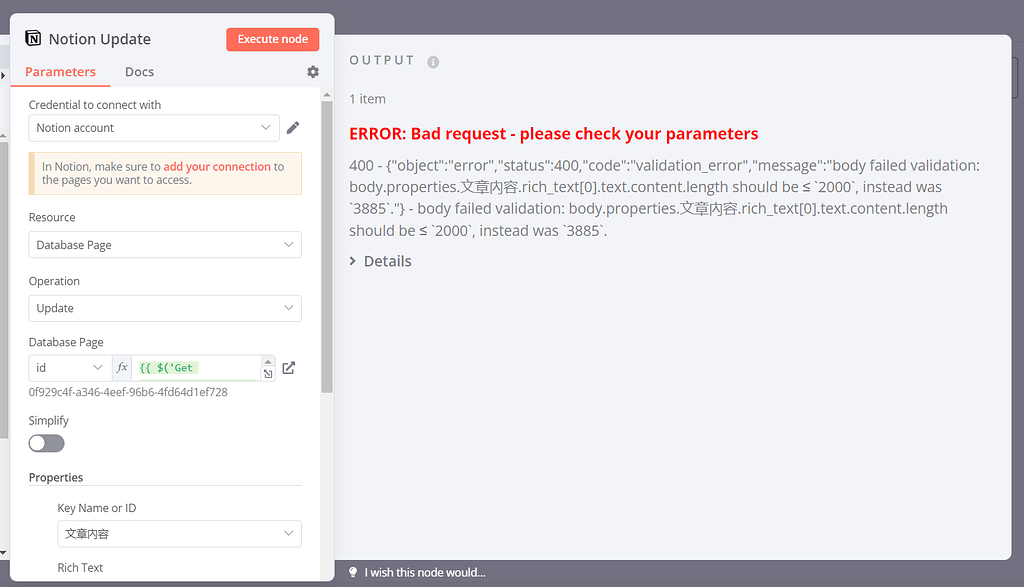The image size is (1024, 587).
Task: Click the fx expression icon
Action: (122, 368)
